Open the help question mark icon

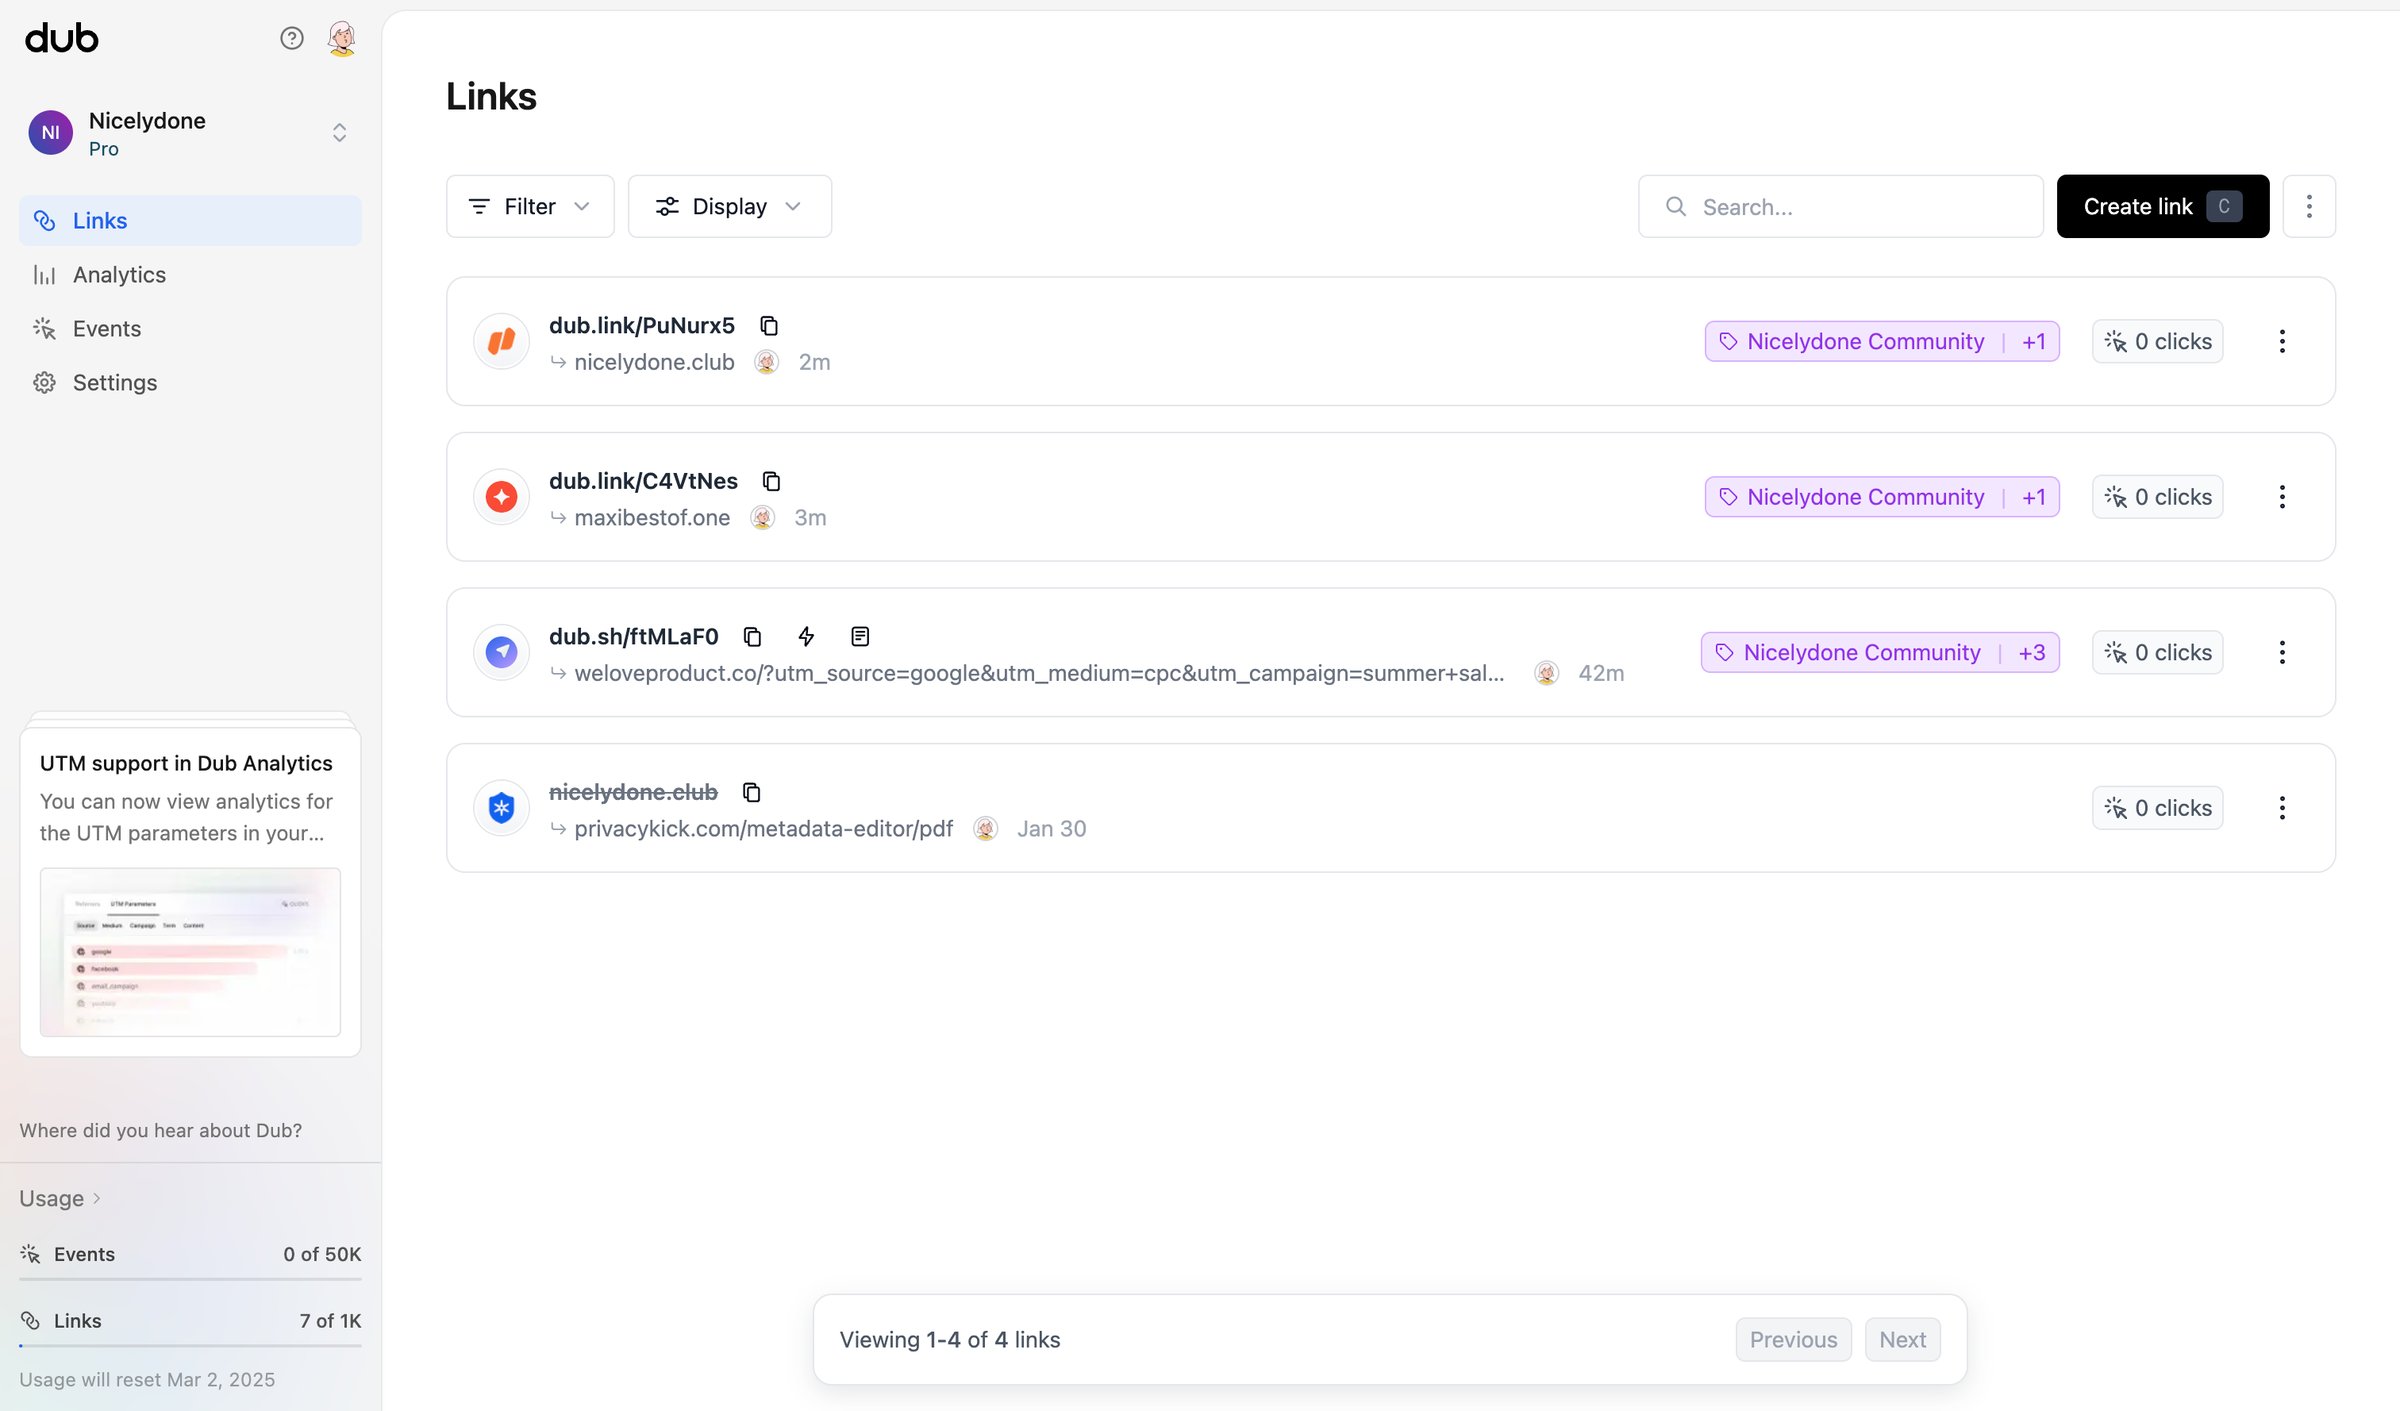pos(292,38)
